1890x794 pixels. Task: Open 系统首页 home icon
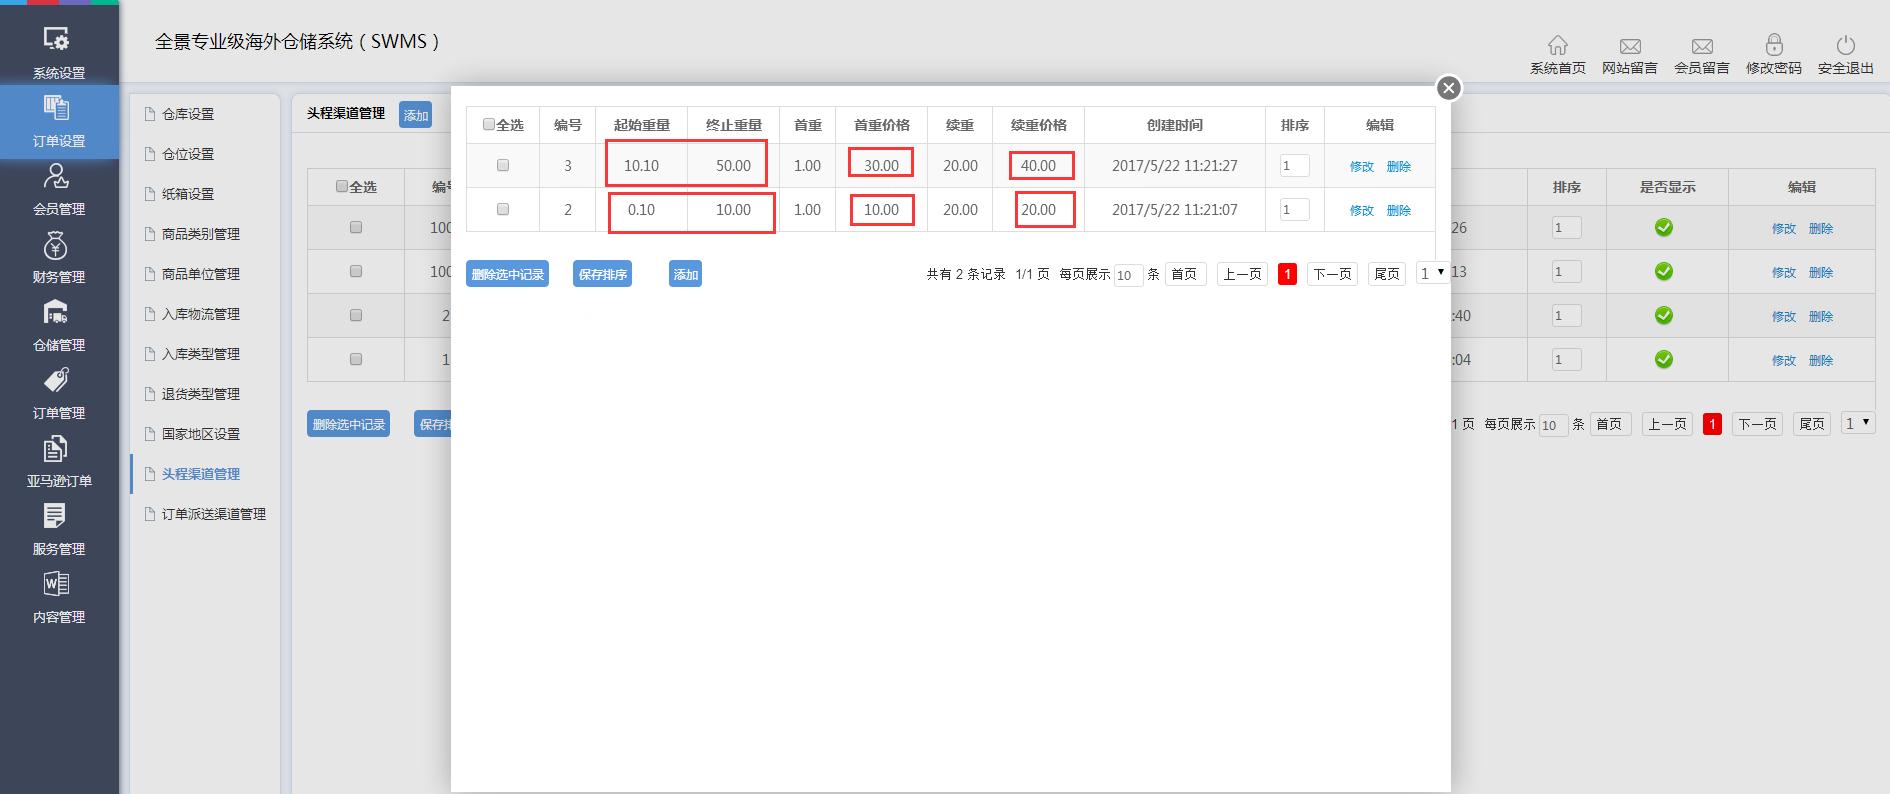coord(1557,45)
